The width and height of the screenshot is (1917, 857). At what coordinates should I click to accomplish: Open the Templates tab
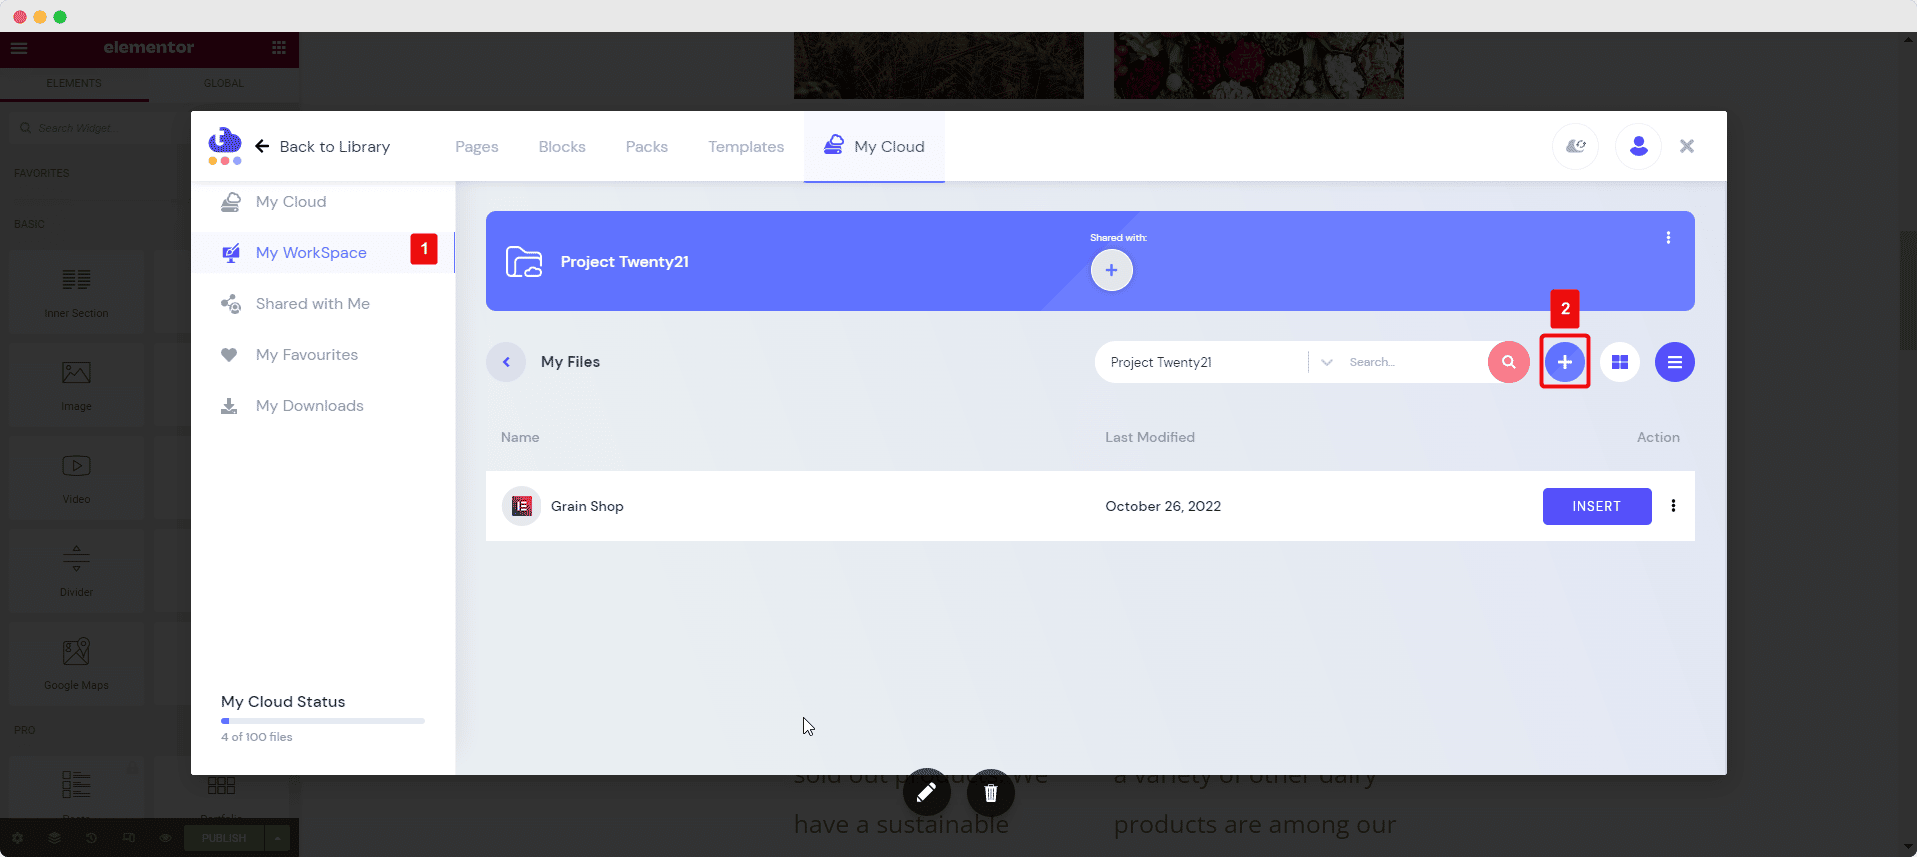tap(746, 146)
